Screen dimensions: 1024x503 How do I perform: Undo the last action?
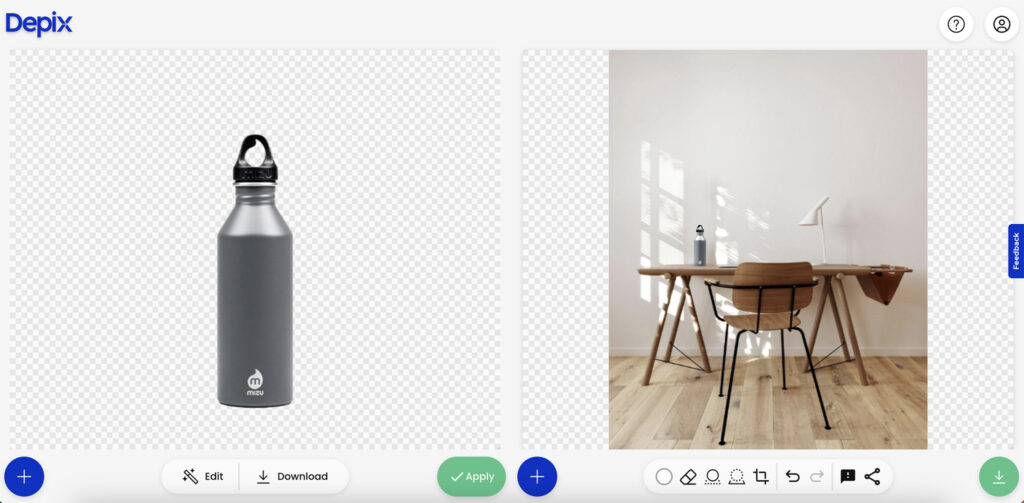(792, 476)
